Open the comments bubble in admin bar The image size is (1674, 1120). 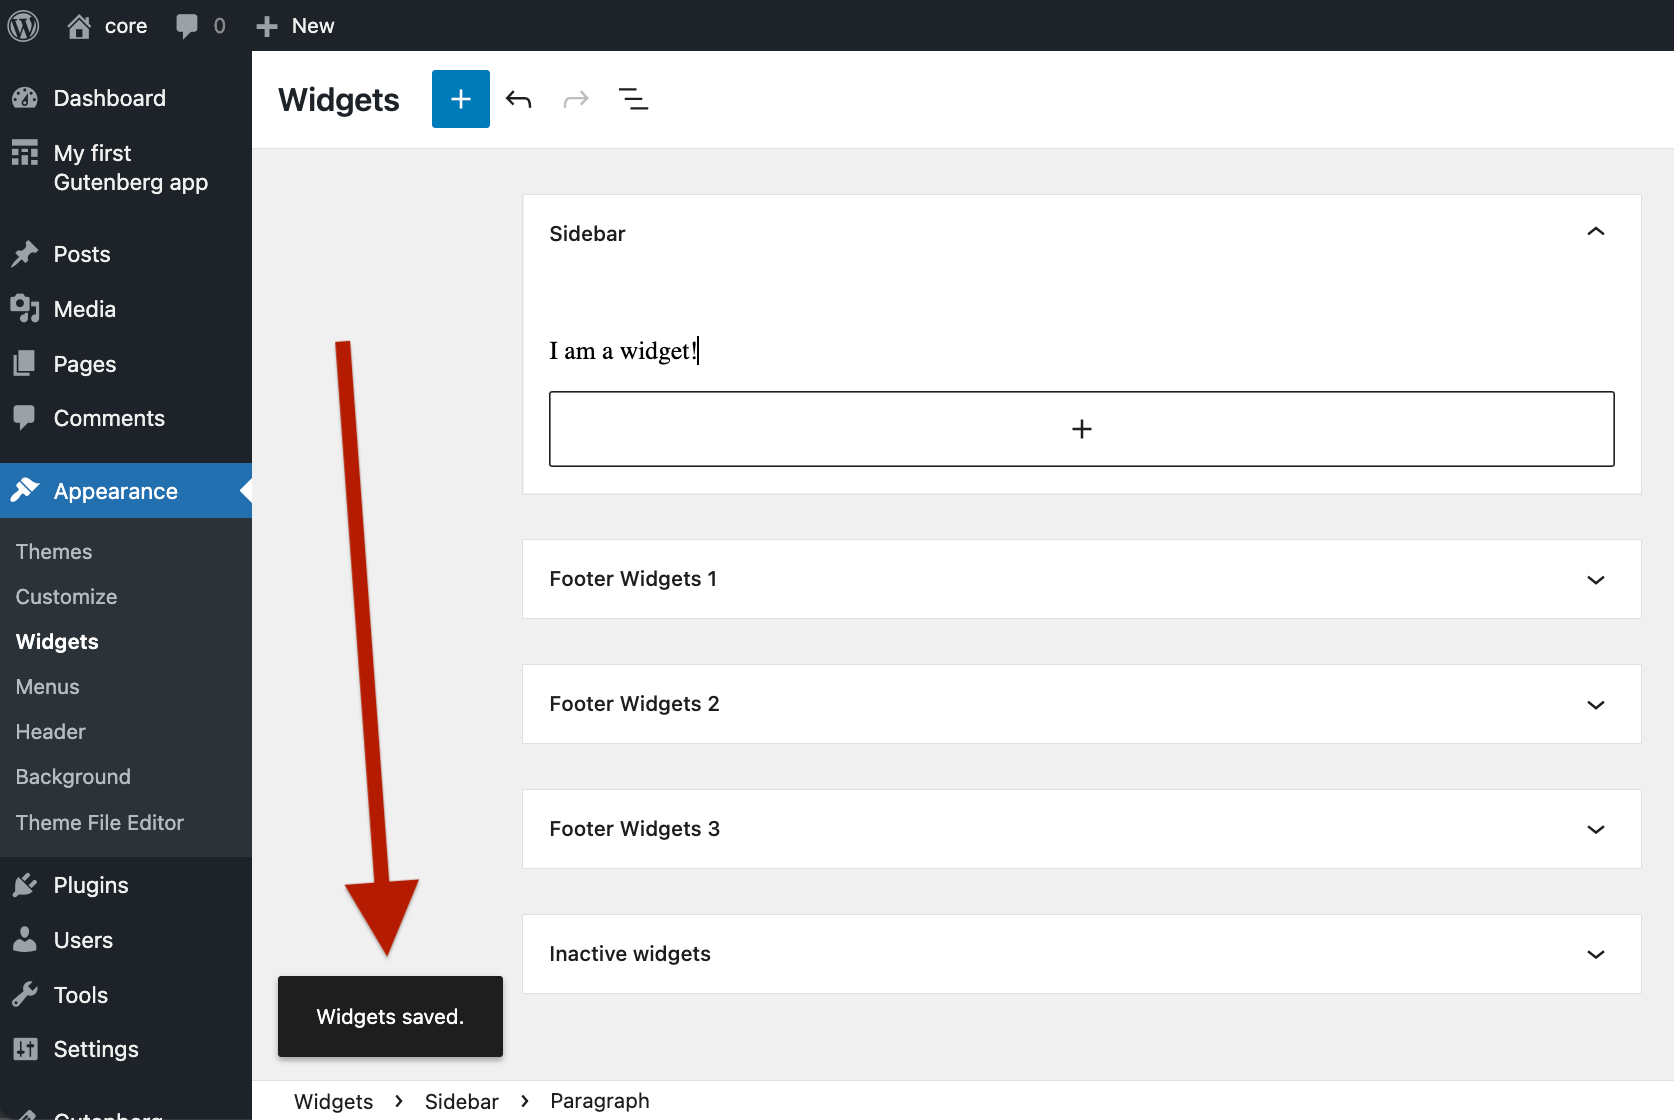[x=200, y=25]
